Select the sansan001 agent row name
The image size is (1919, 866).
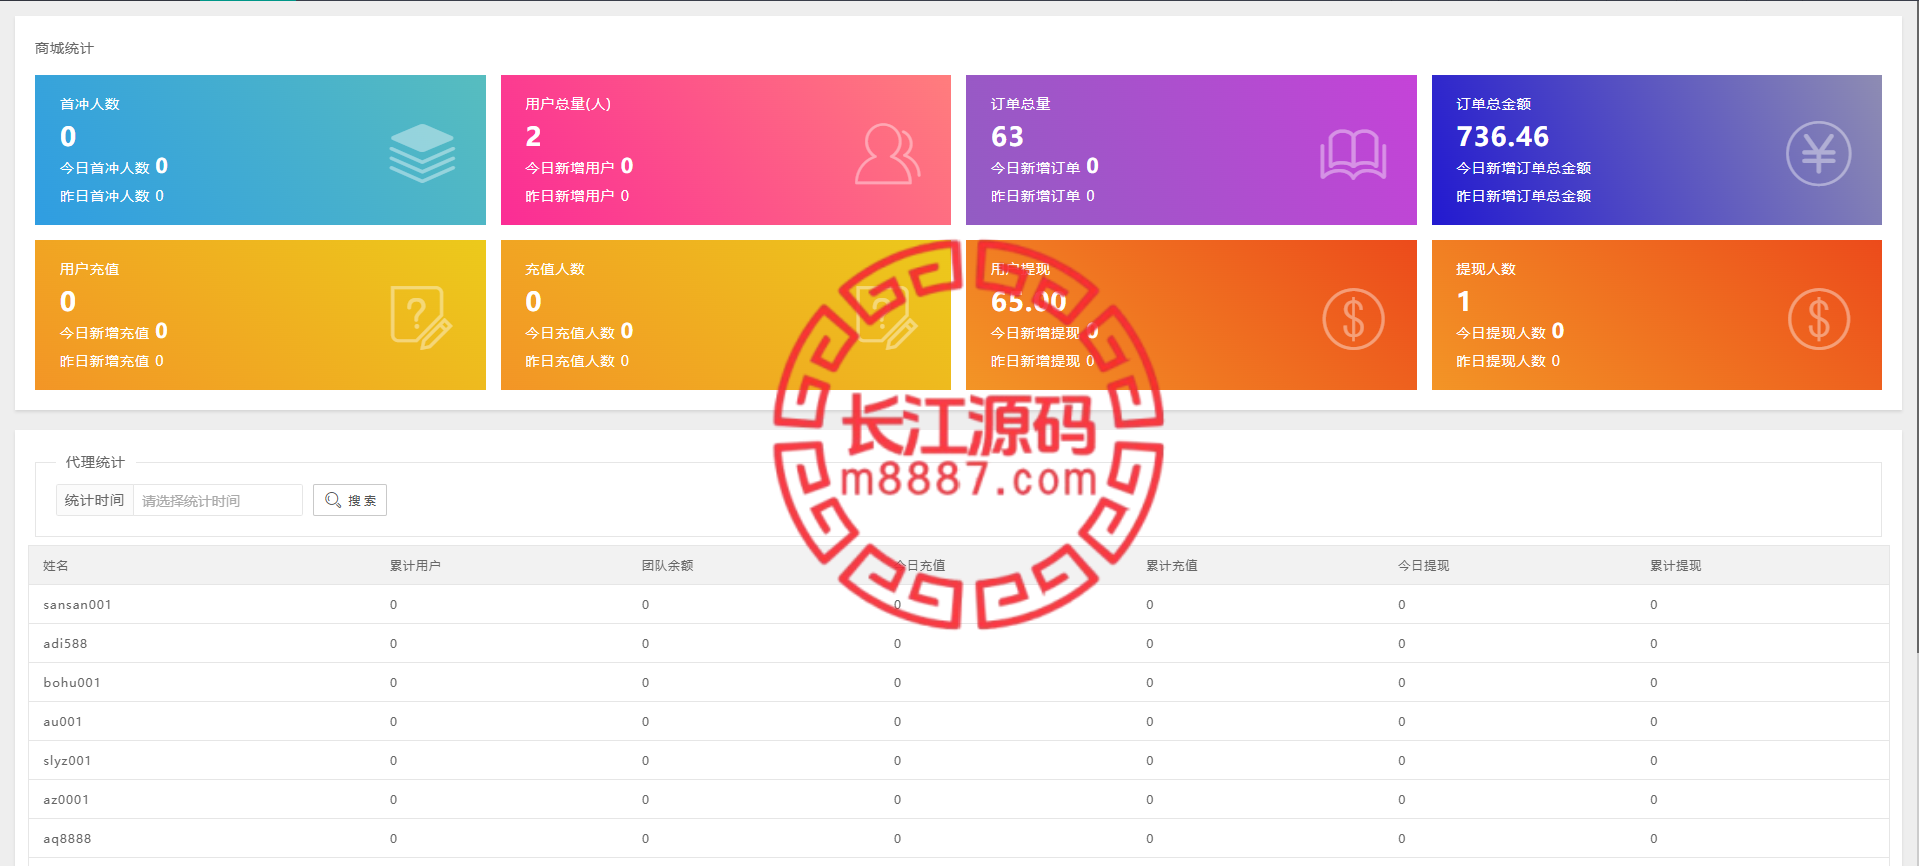77,605
